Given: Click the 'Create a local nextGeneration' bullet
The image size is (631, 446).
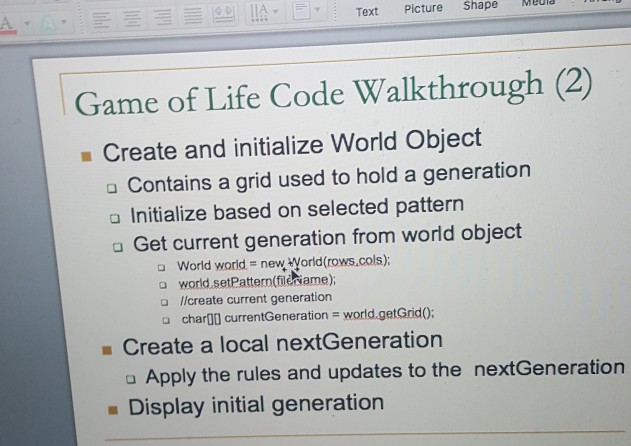Looking at the screenshot, I should (x=283, y=343).
